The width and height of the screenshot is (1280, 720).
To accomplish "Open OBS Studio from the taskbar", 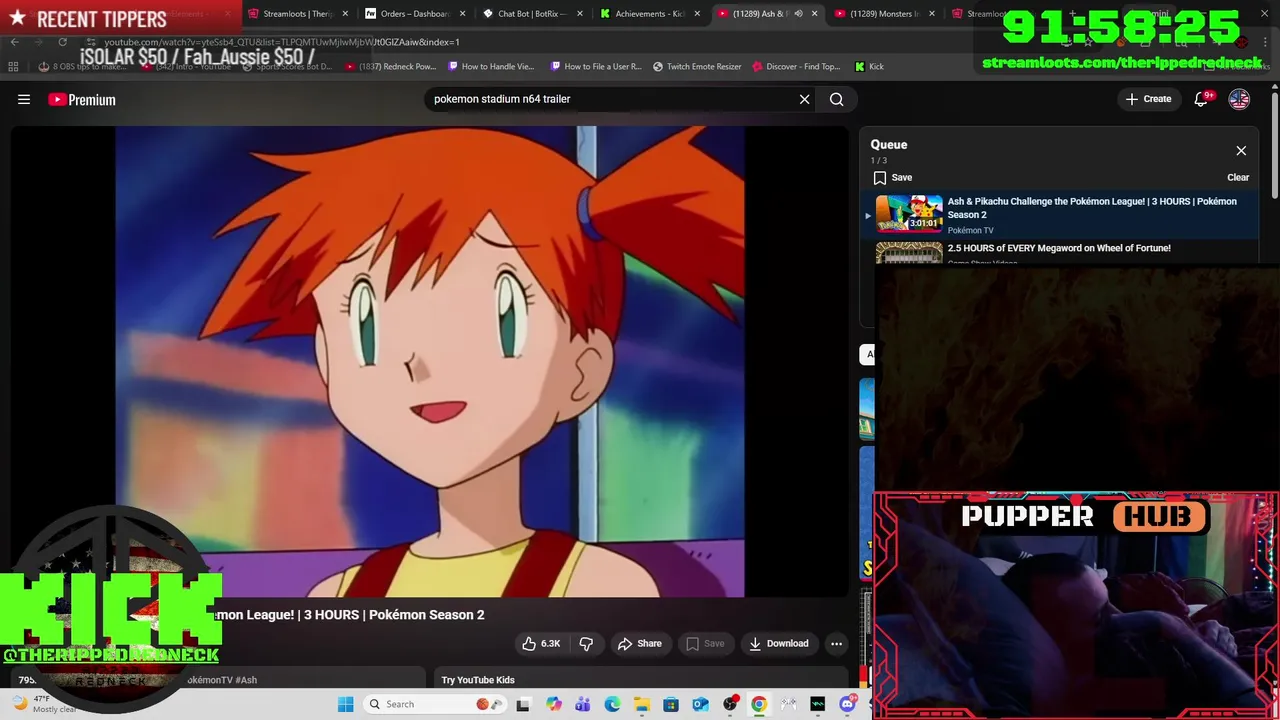I will coord(730,704).
